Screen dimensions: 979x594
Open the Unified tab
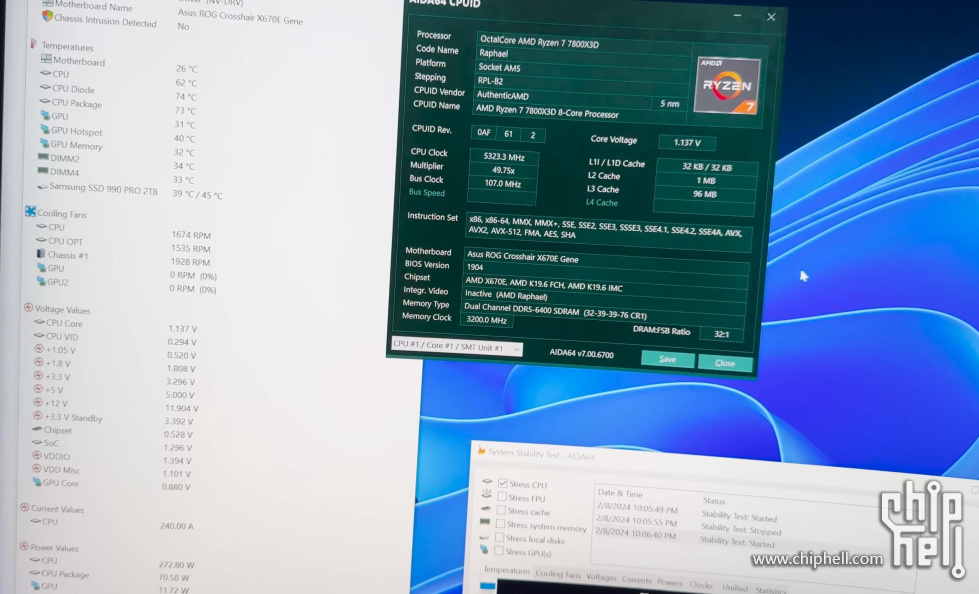coord(734,587)
